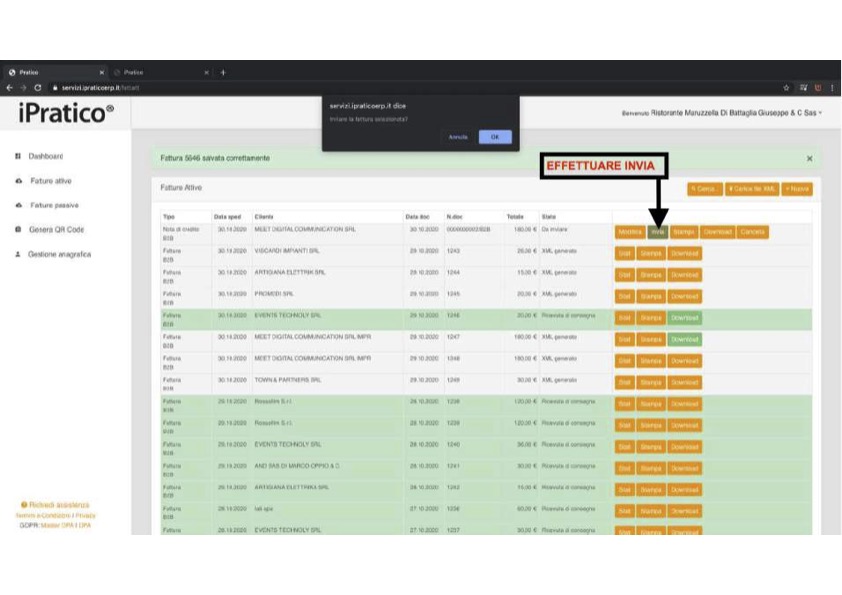The image size is (842, 595).
Task: Open a new browser tab with the plus button
Action: click(223, 73)
